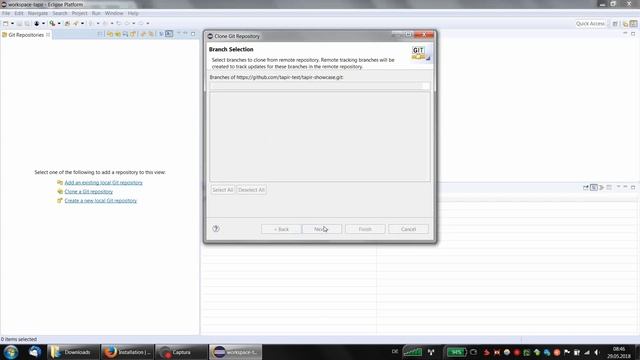Click the New wizard toolbar icon

(x=6, y=23)
